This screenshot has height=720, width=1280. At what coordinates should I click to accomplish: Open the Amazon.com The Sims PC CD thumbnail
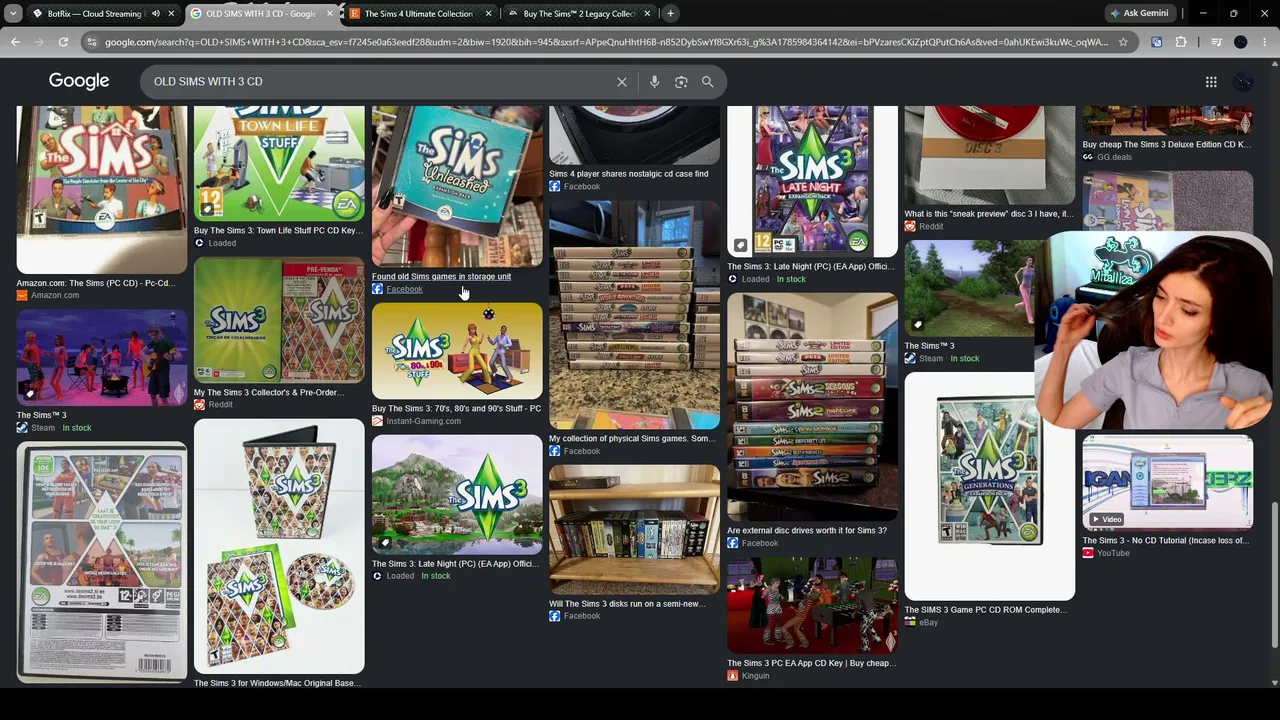point(101,189)
